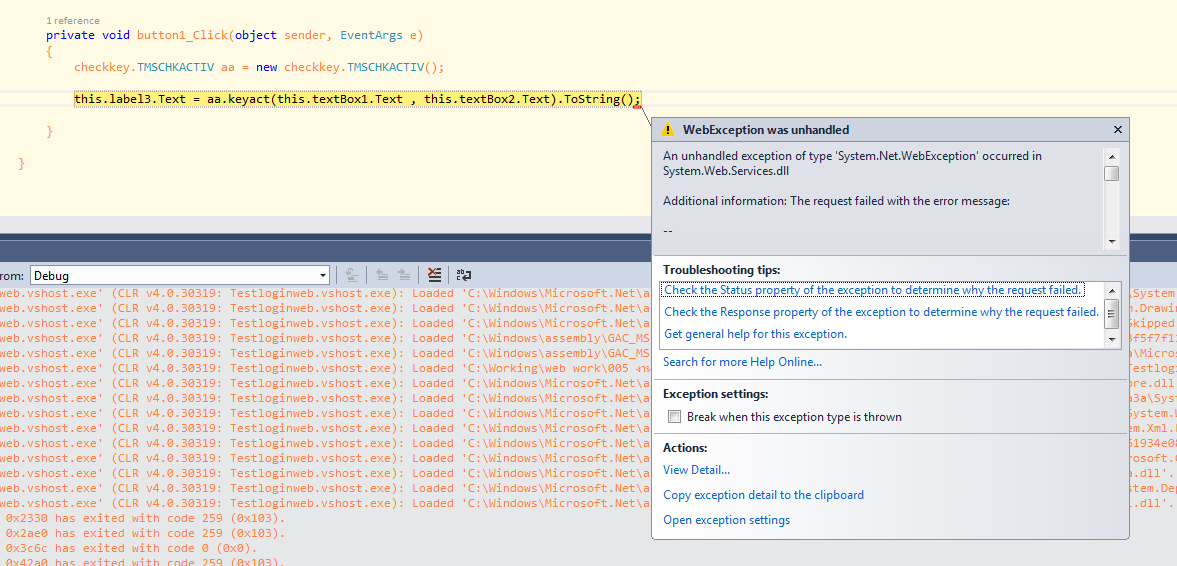
Task: Click output line '0x2330 has exited with code 259'
Action: tap(146, 518)
